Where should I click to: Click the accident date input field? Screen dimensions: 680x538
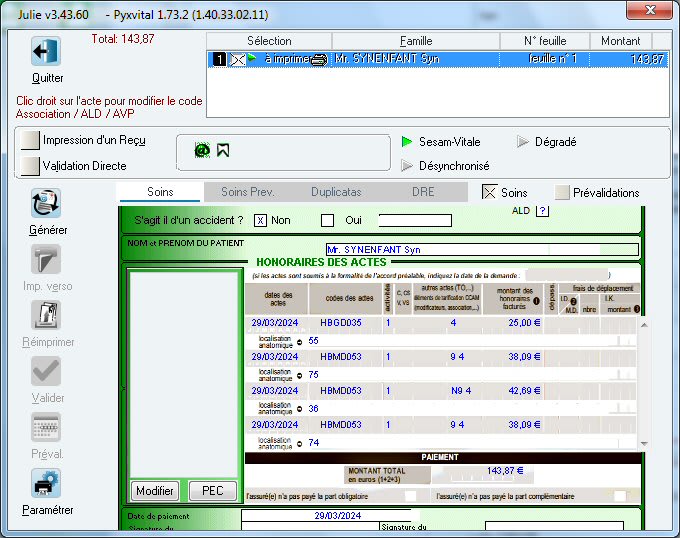pyautogui.click(x=415, y=221)
